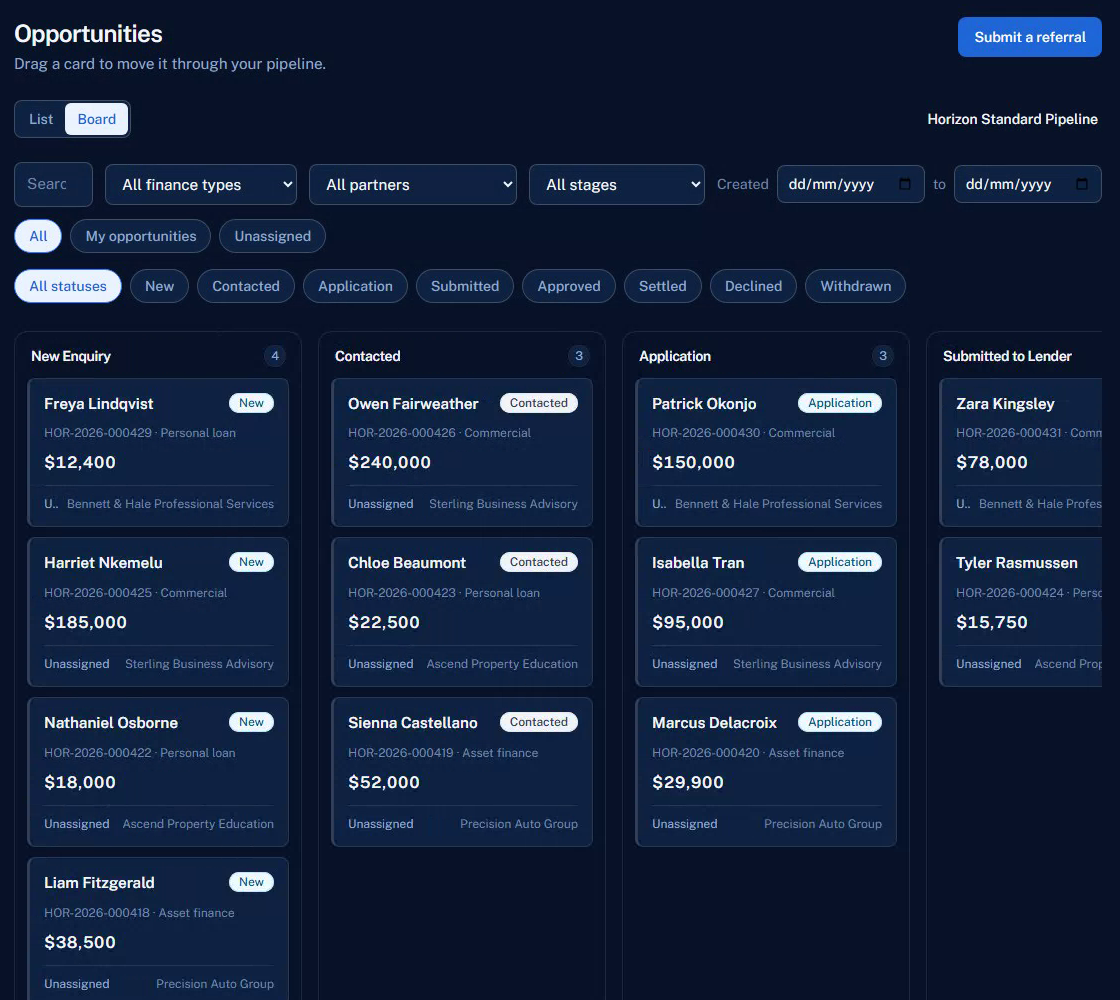This screenshot has width=1120, height=1000.
Task: Open Chloe Beaumont opportunity card
Action: 462,612
